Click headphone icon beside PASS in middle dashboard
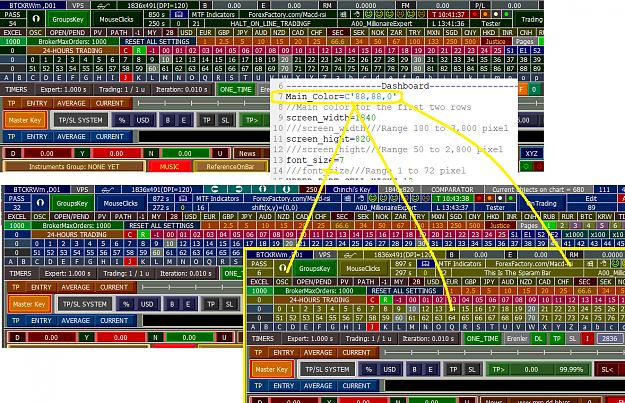Viewport: 625px width, 403px height. tap(40, 203)
